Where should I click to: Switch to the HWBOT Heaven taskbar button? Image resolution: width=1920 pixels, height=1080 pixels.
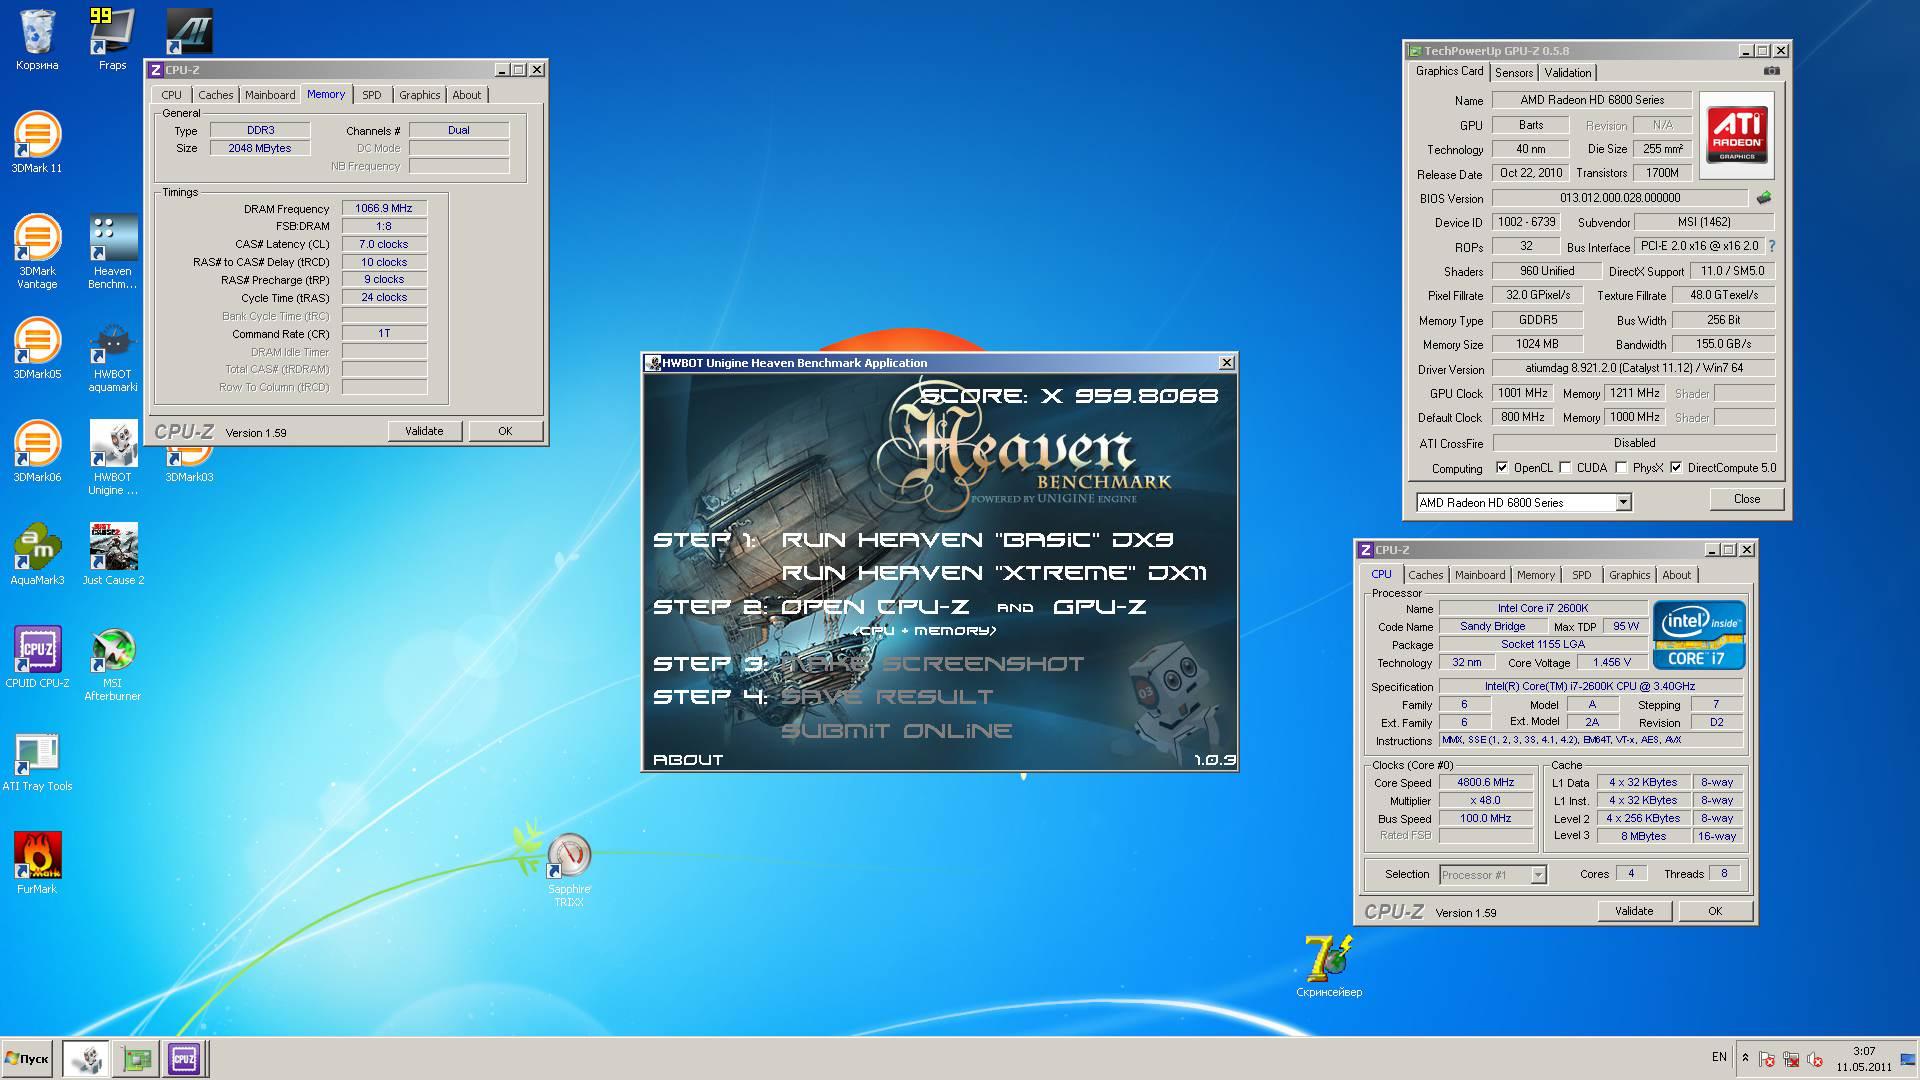click(86, 1058)
